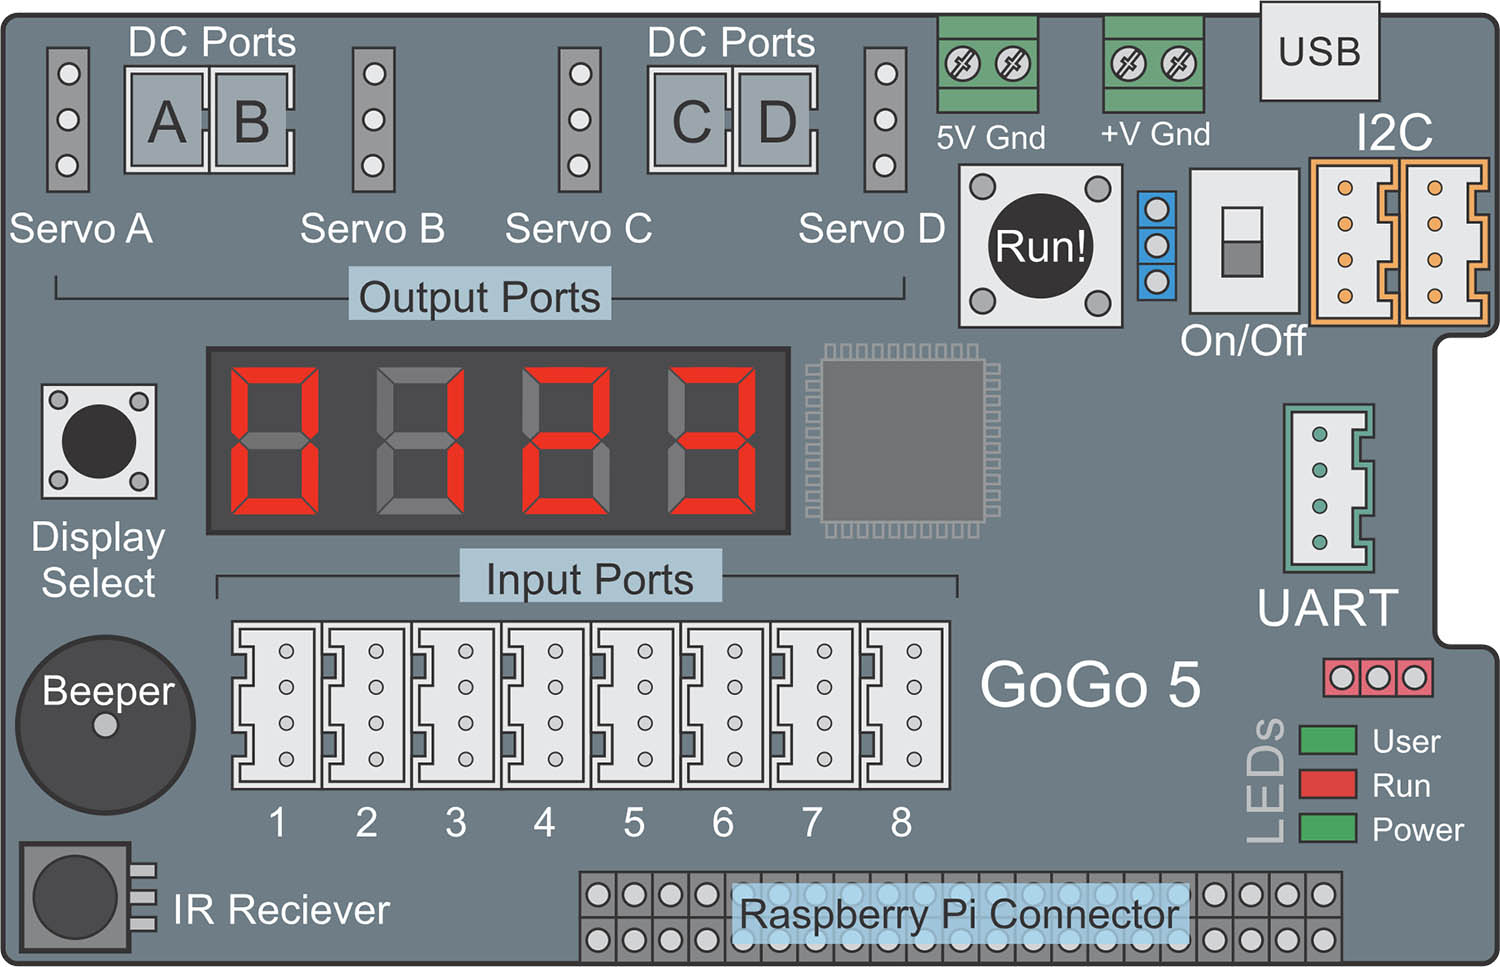The height and width of the screenshot is (967, 1500).
Task: Click the red Run LED
Action: [1327, 784]
